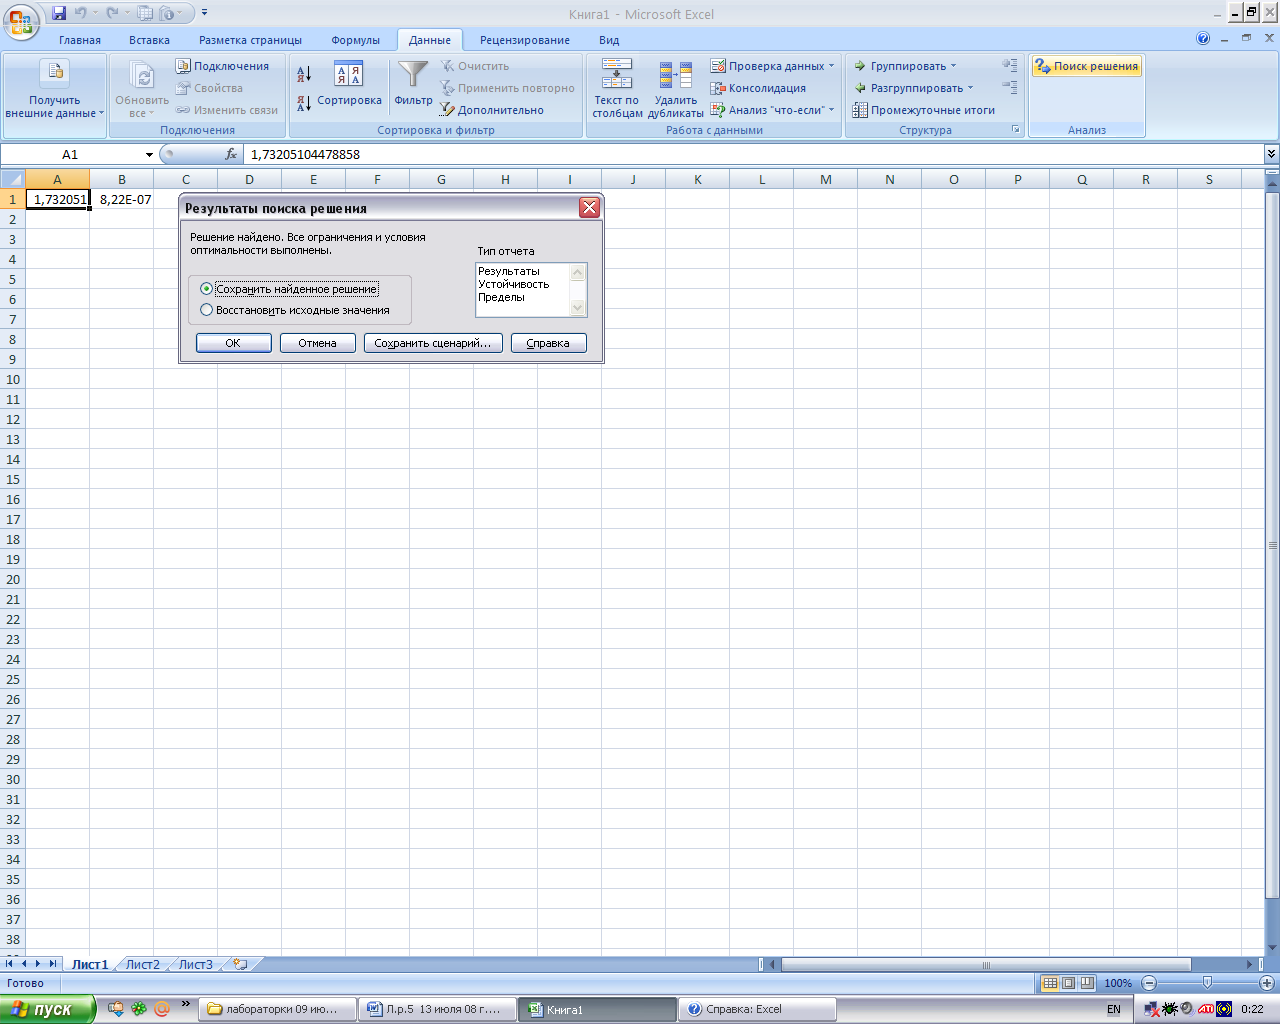Switch to Page Layout view icon

point(1068,983)
